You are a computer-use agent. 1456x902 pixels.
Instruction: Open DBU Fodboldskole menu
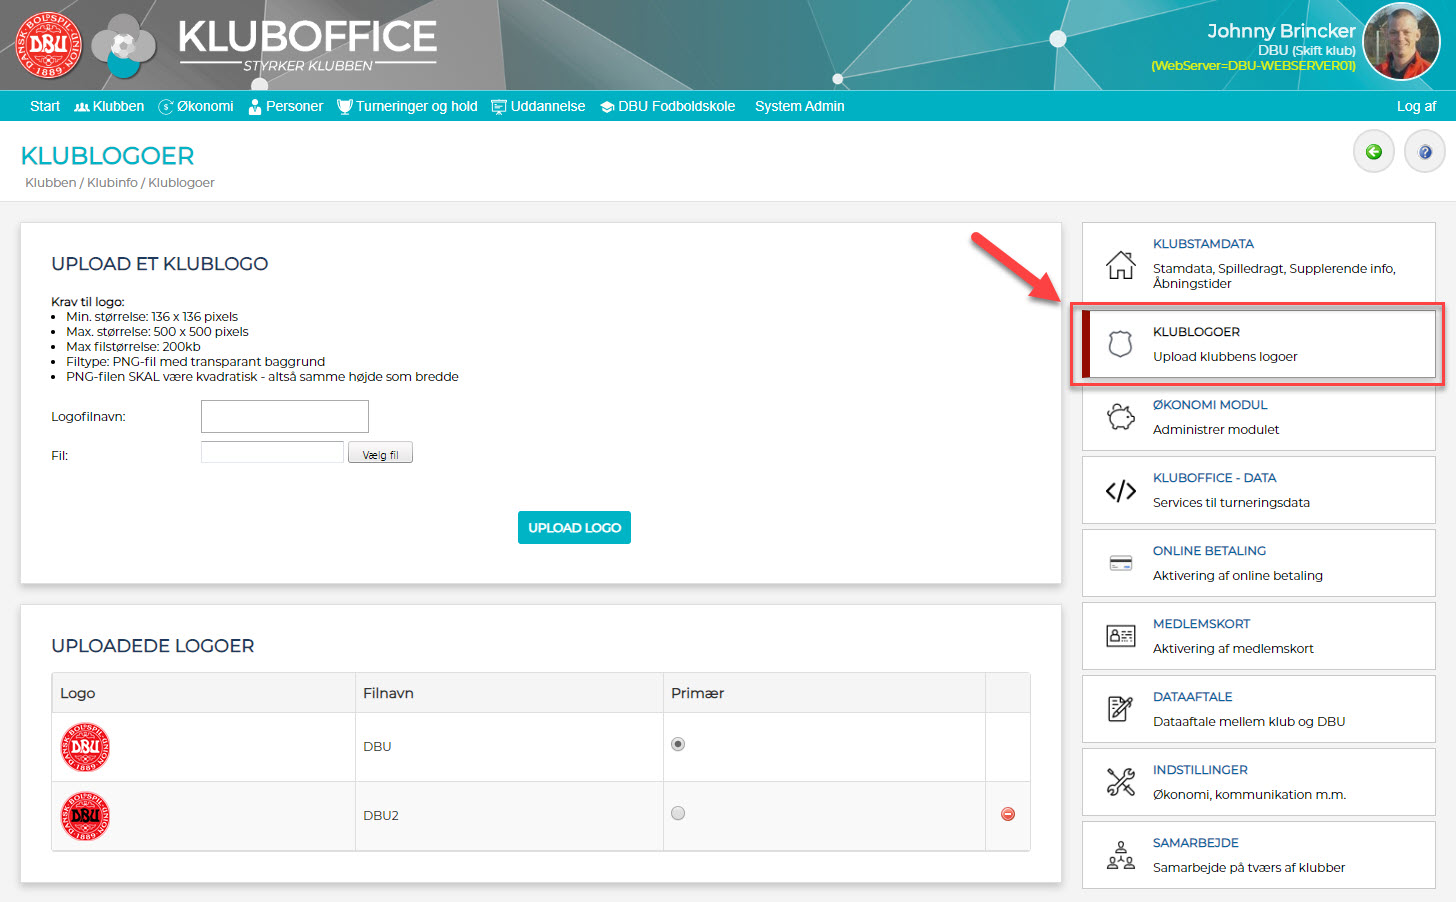click(668, 106)
